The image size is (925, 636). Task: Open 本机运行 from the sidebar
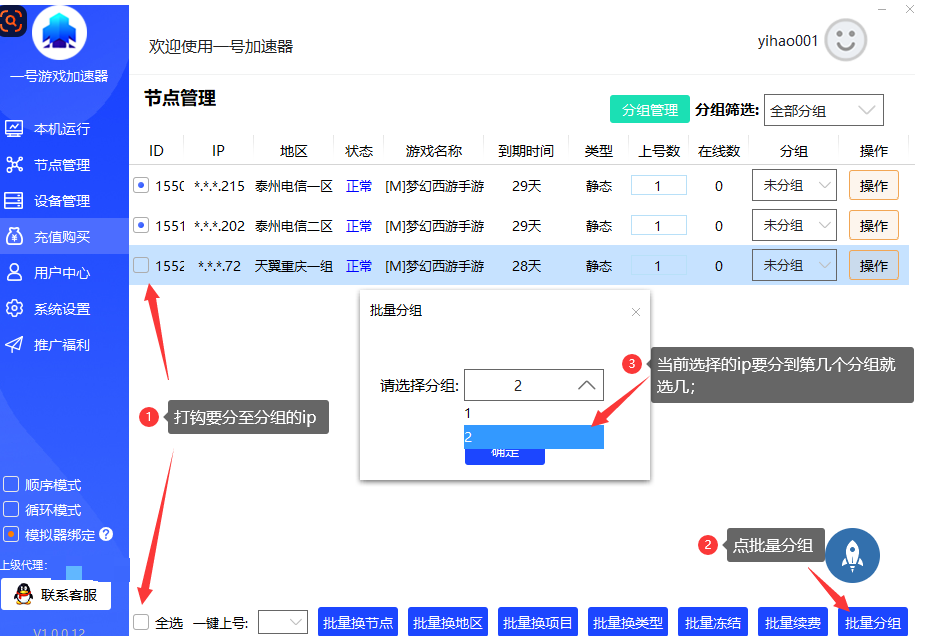[61, 129]
